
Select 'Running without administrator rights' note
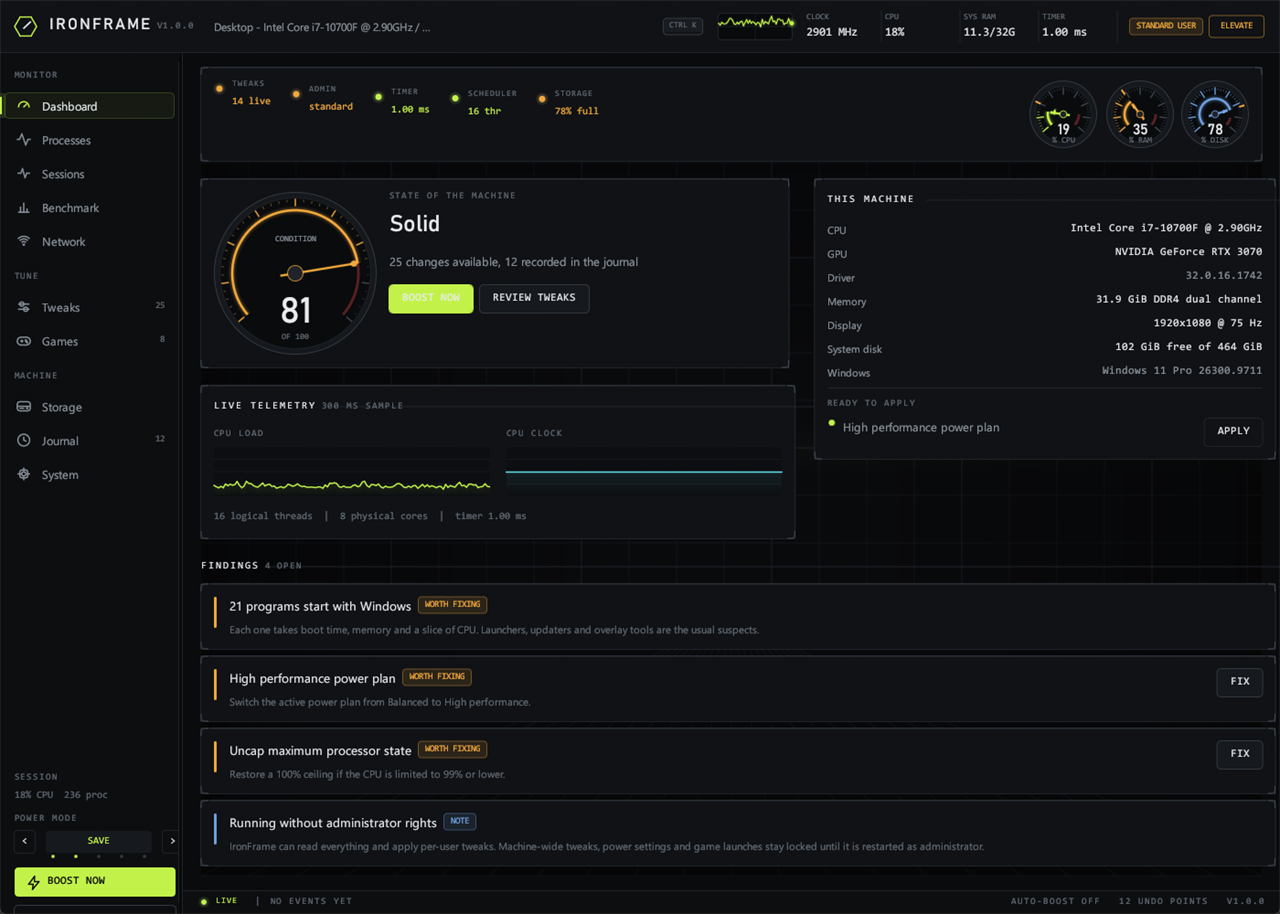[738, 833]
